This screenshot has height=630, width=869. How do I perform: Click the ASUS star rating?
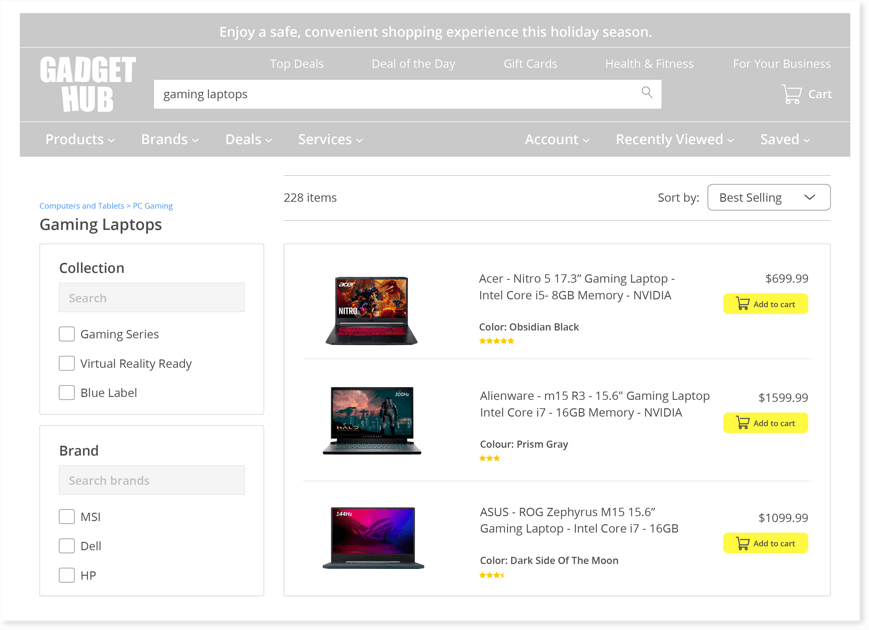pos(492,576)
